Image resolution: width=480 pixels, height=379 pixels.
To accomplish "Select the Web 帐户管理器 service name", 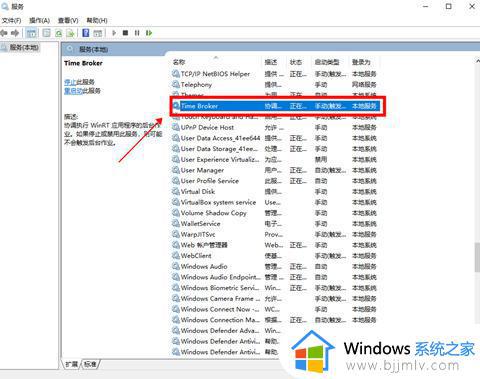I will pos(204,245).
